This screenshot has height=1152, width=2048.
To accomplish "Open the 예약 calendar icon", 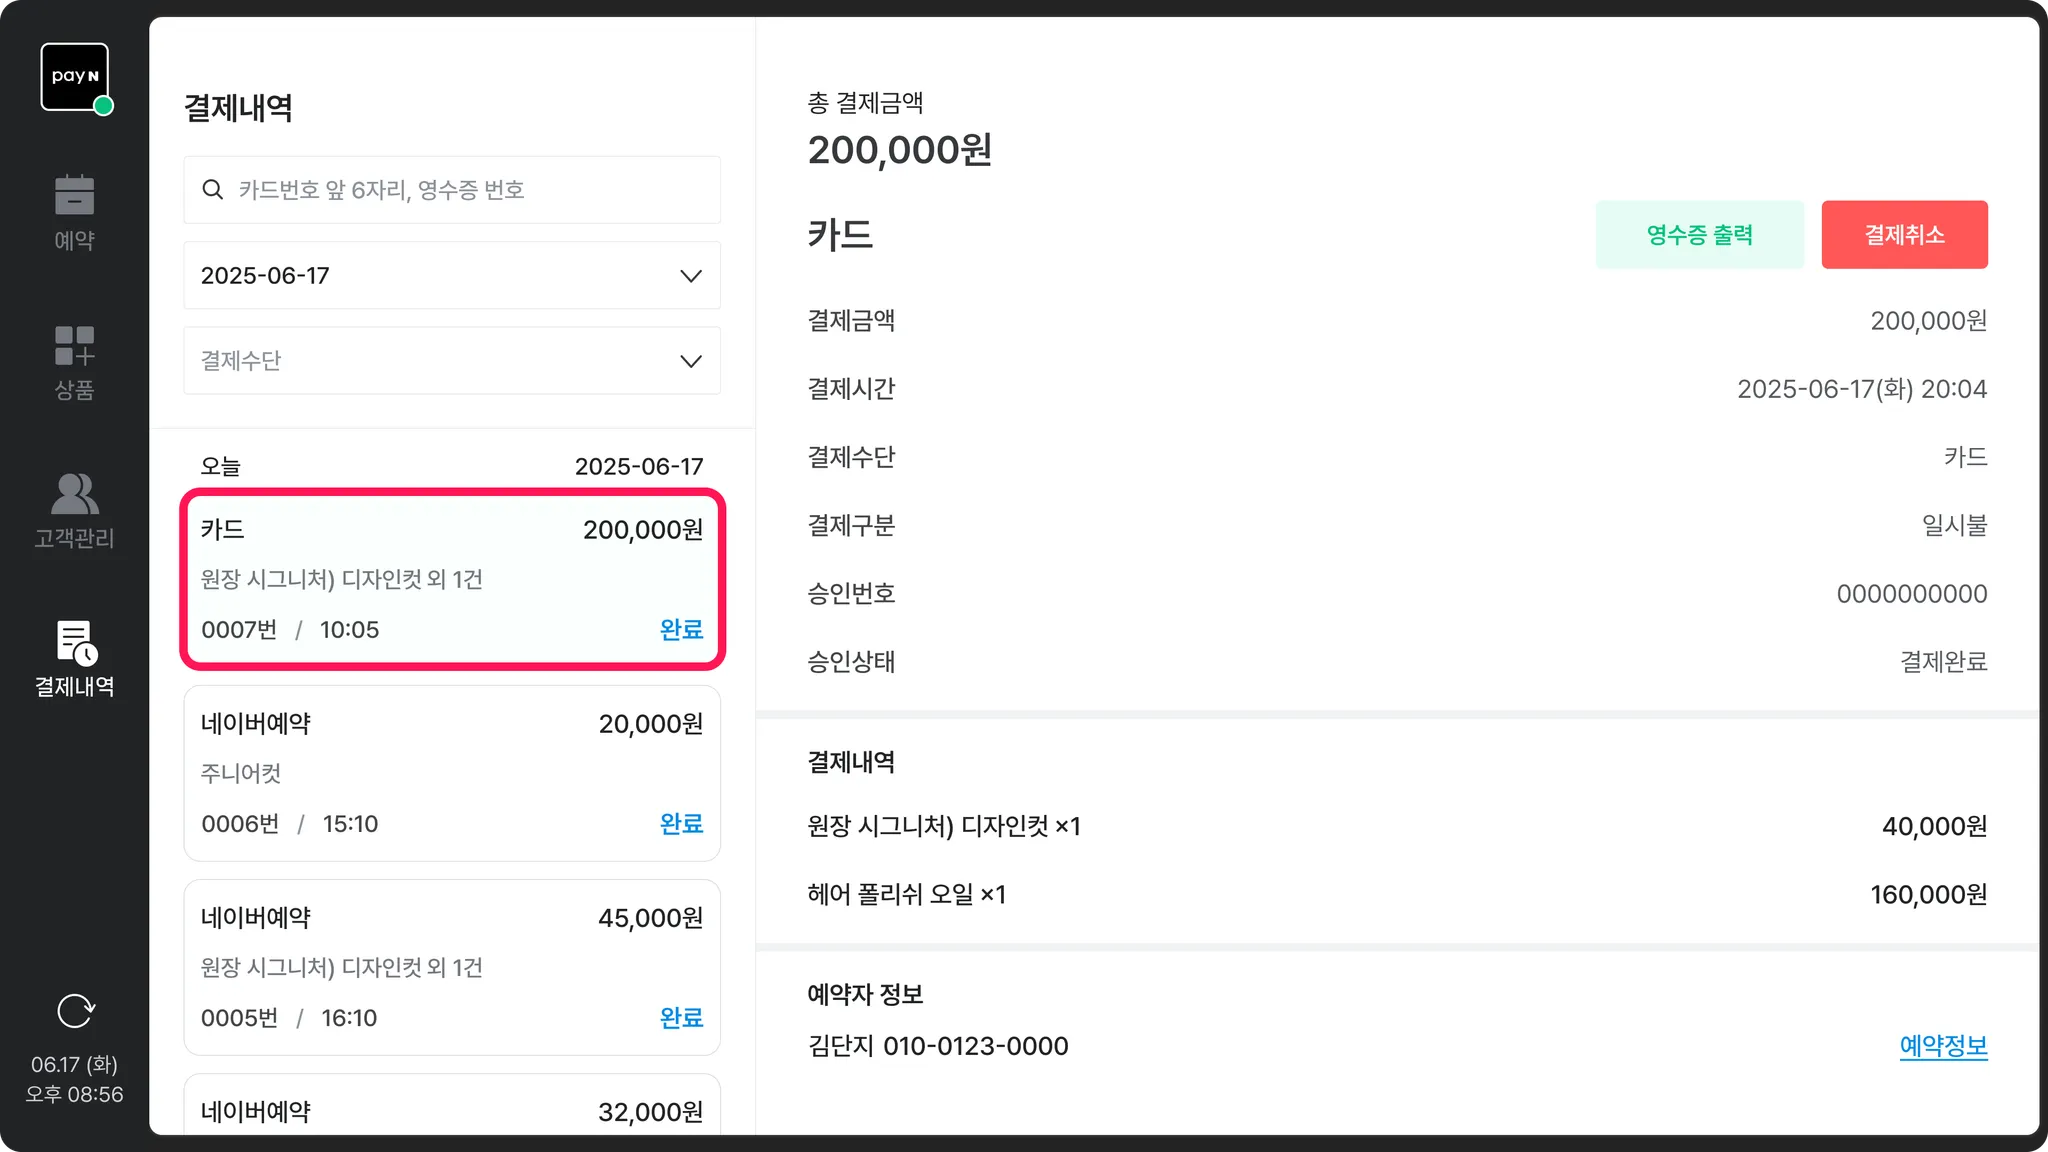I will (74, 196).
